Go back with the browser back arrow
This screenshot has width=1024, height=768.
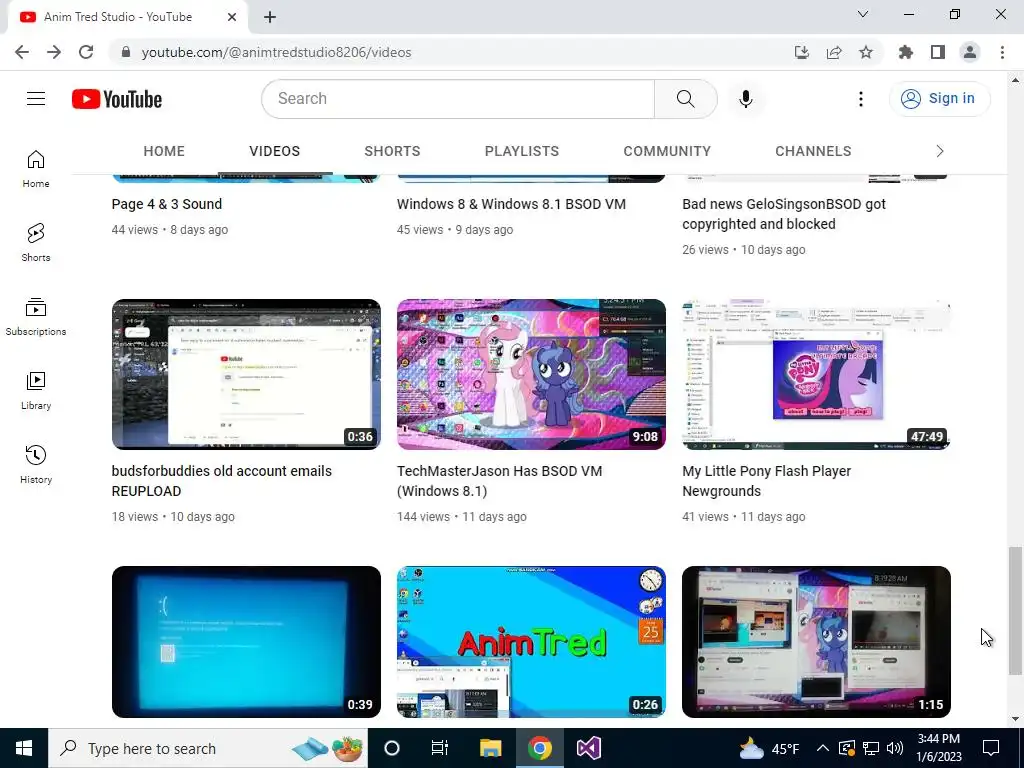[x=22, y=52]
